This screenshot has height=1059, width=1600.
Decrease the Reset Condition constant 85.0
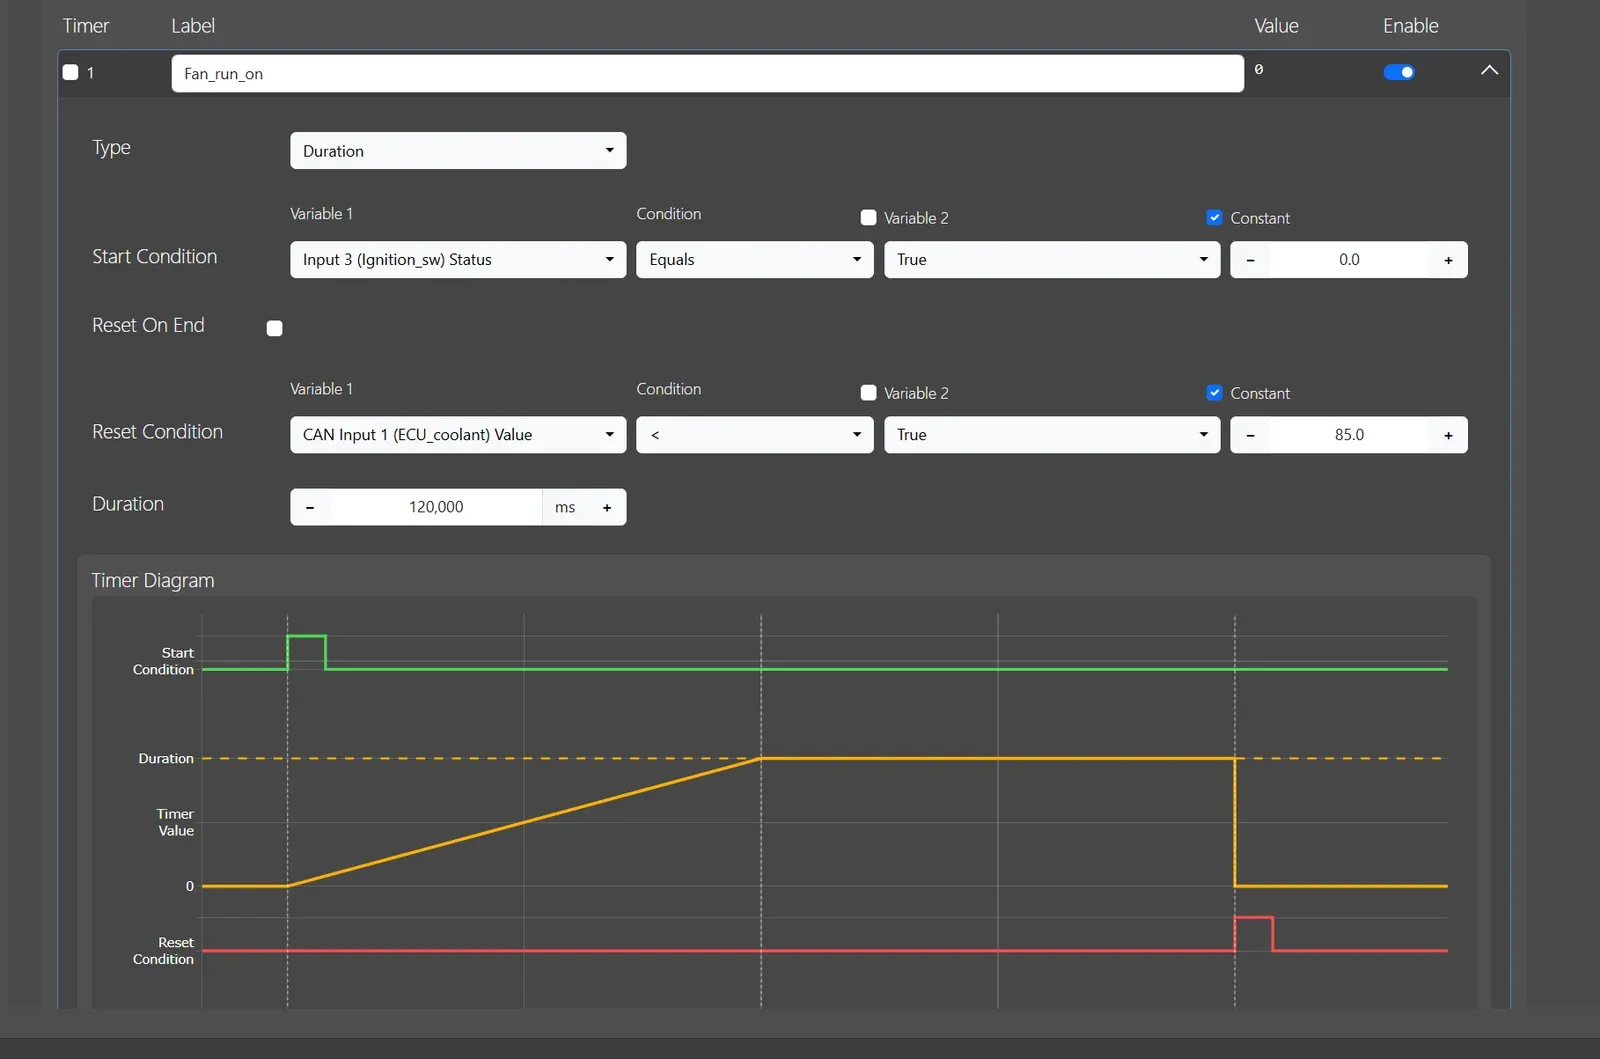1250,435
